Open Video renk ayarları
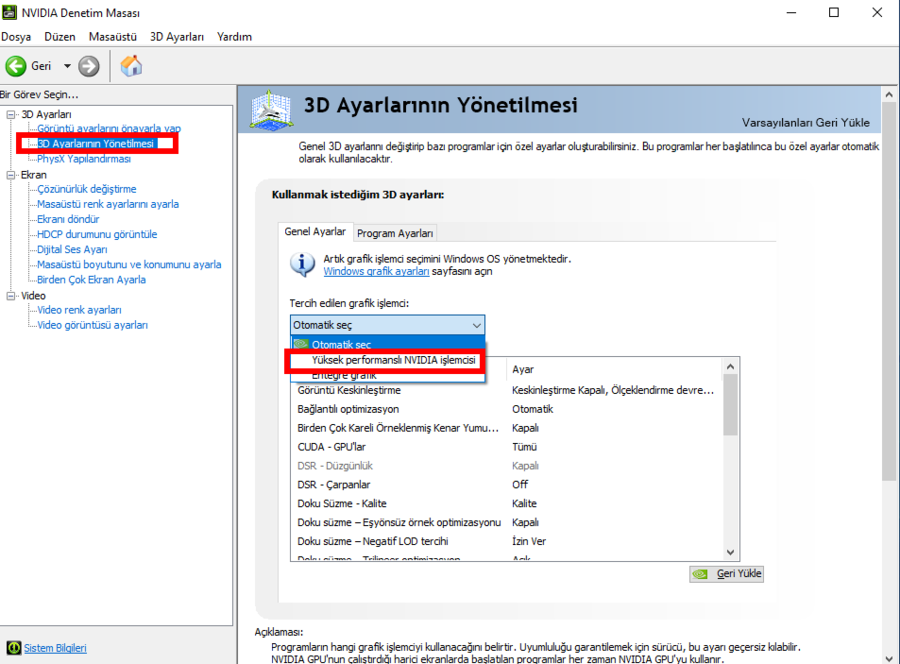Screen dimensions: 900x664 tap(79, 310)
